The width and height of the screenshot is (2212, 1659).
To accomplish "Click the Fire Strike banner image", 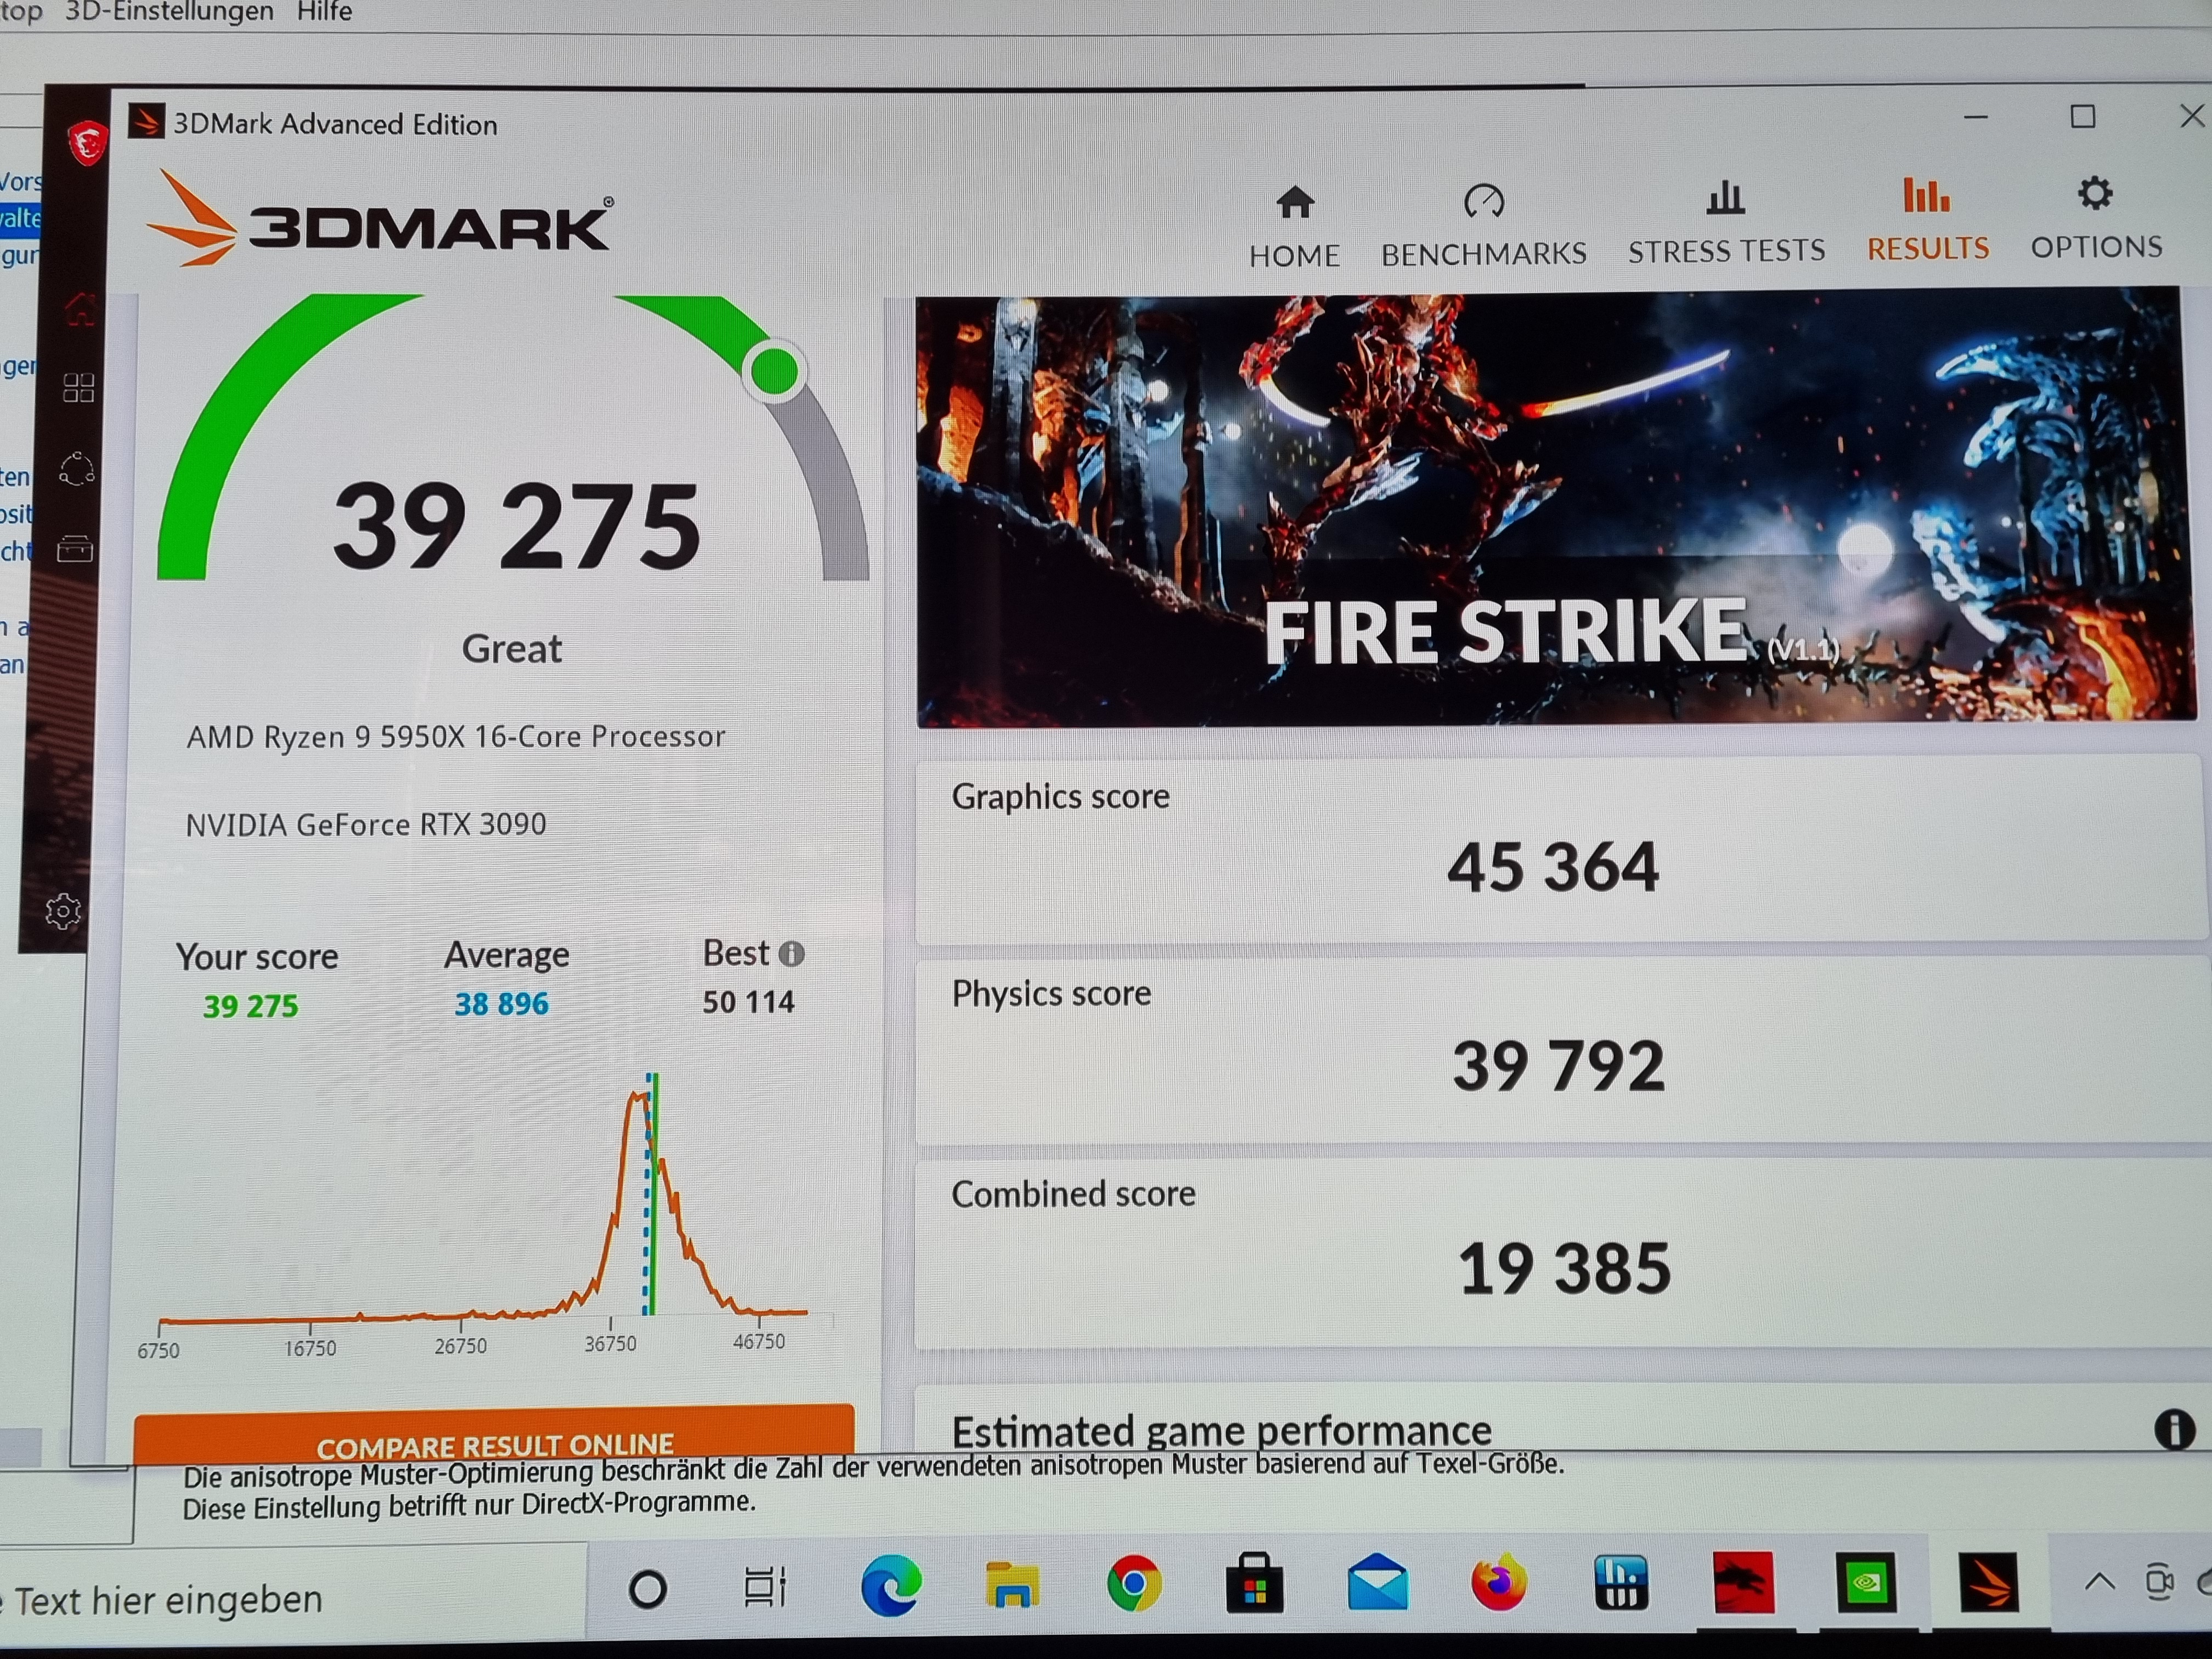I will click(1555, 508).
